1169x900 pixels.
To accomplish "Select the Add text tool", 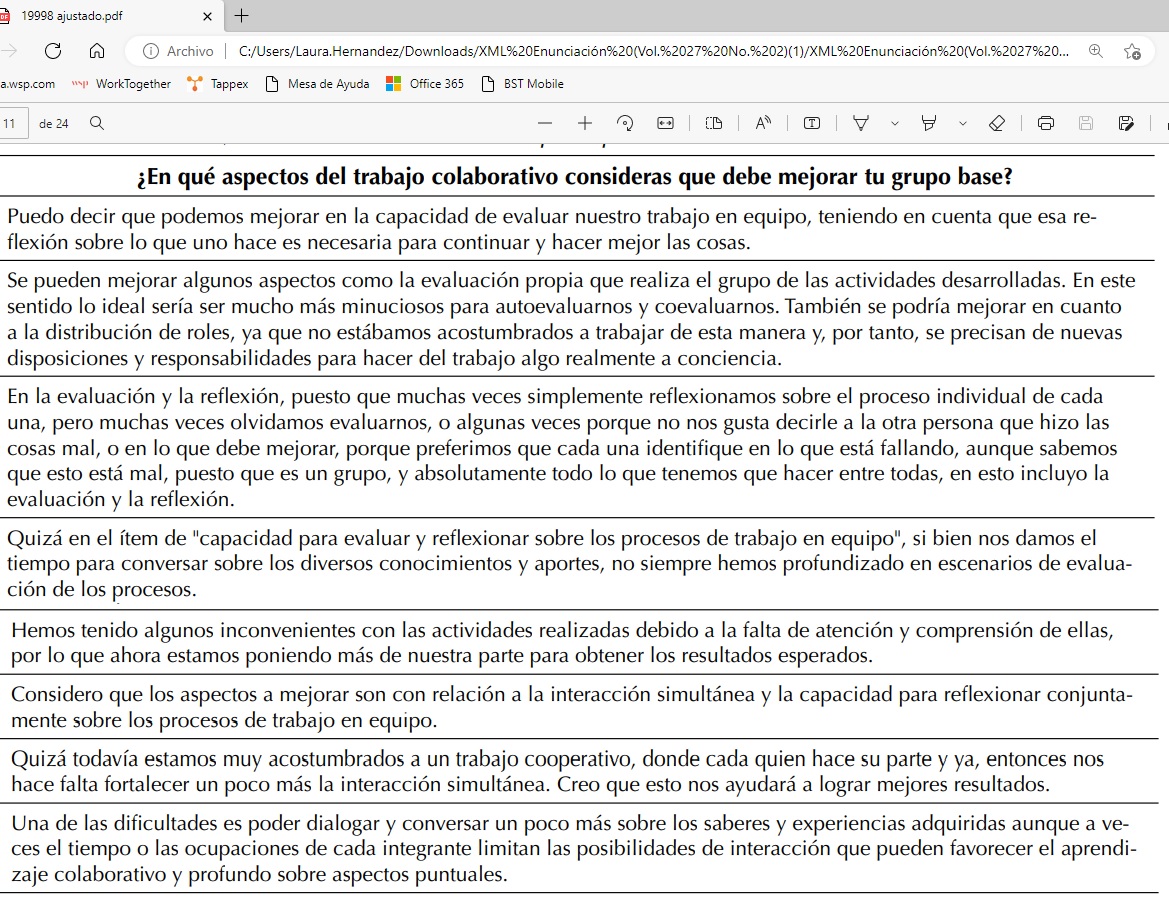I will tap(812, 124).
